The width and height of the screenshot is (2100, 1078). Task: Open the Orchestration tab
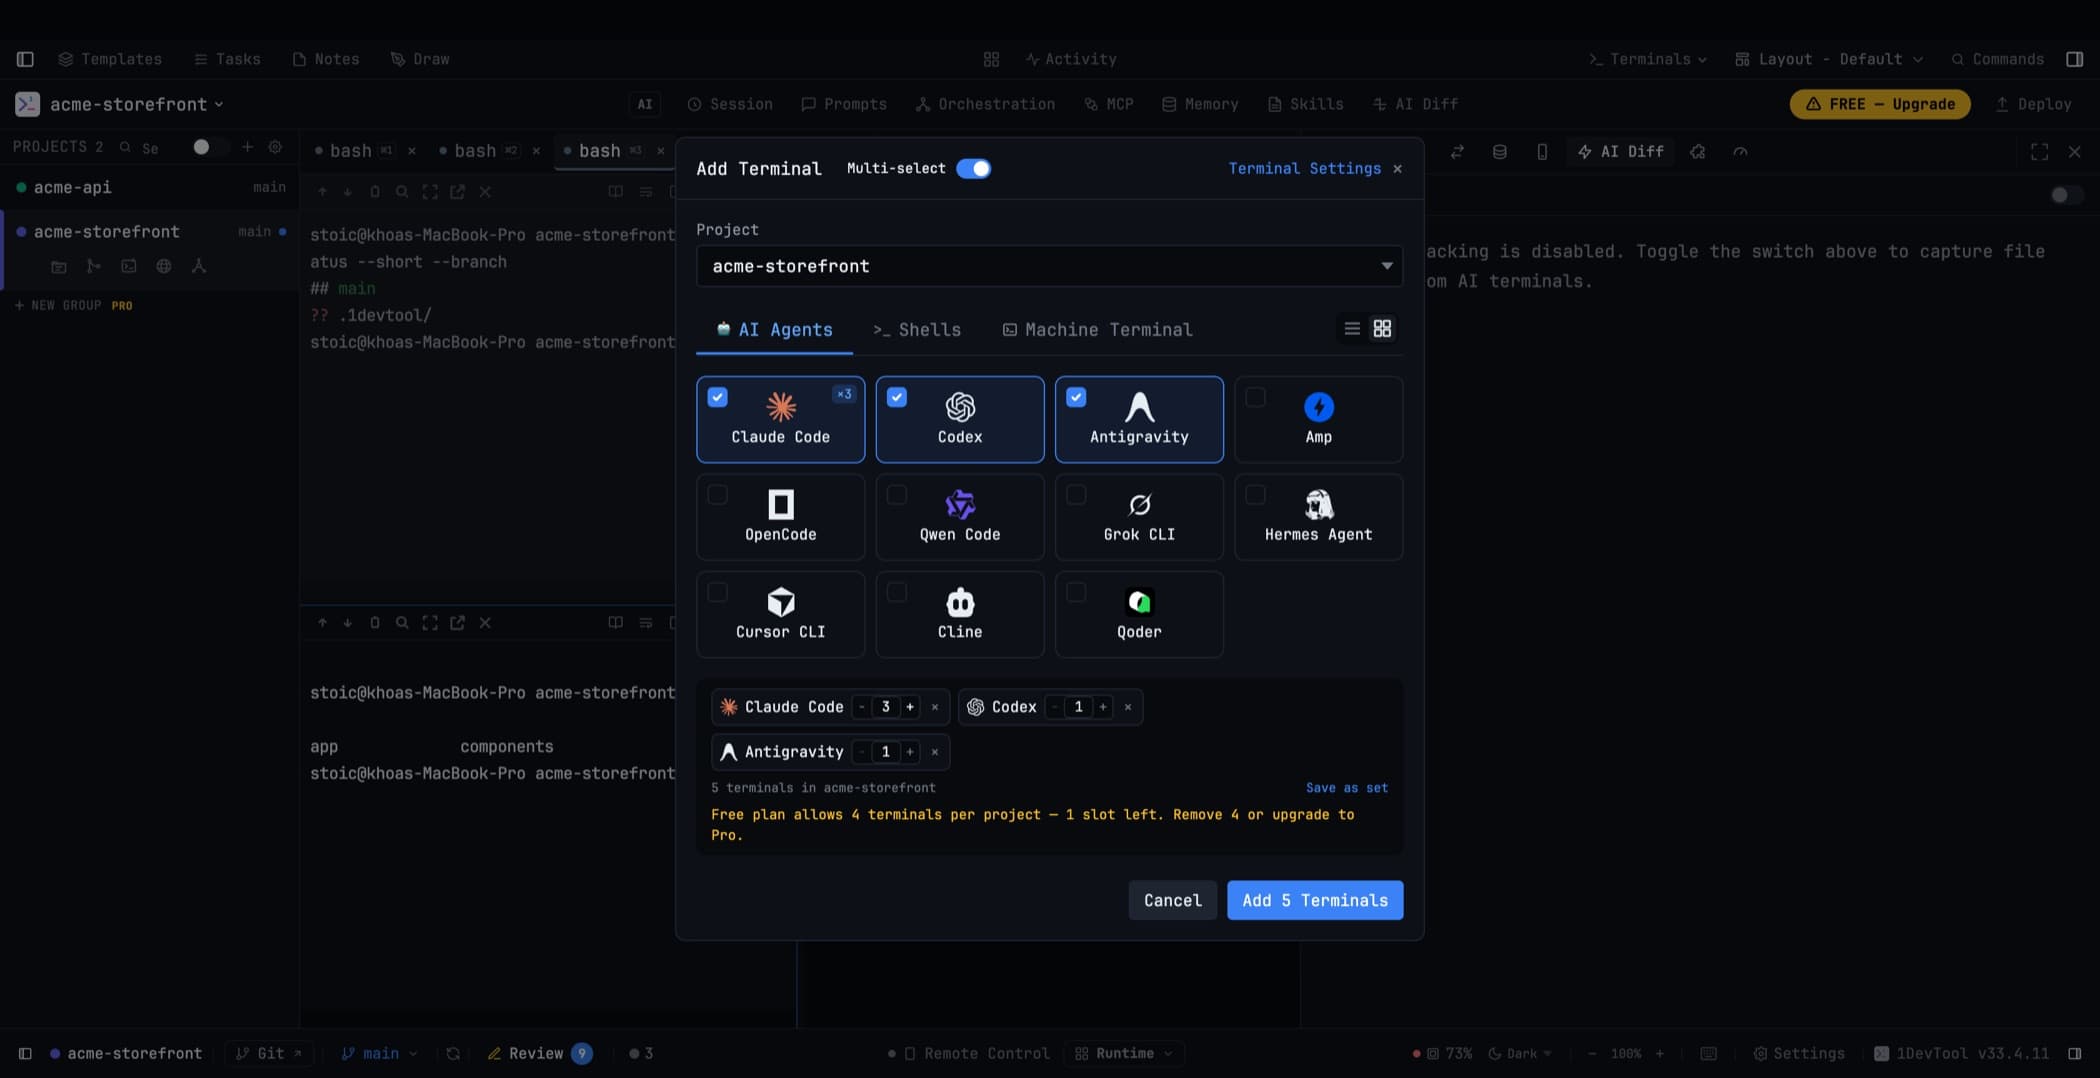[985, 104]
